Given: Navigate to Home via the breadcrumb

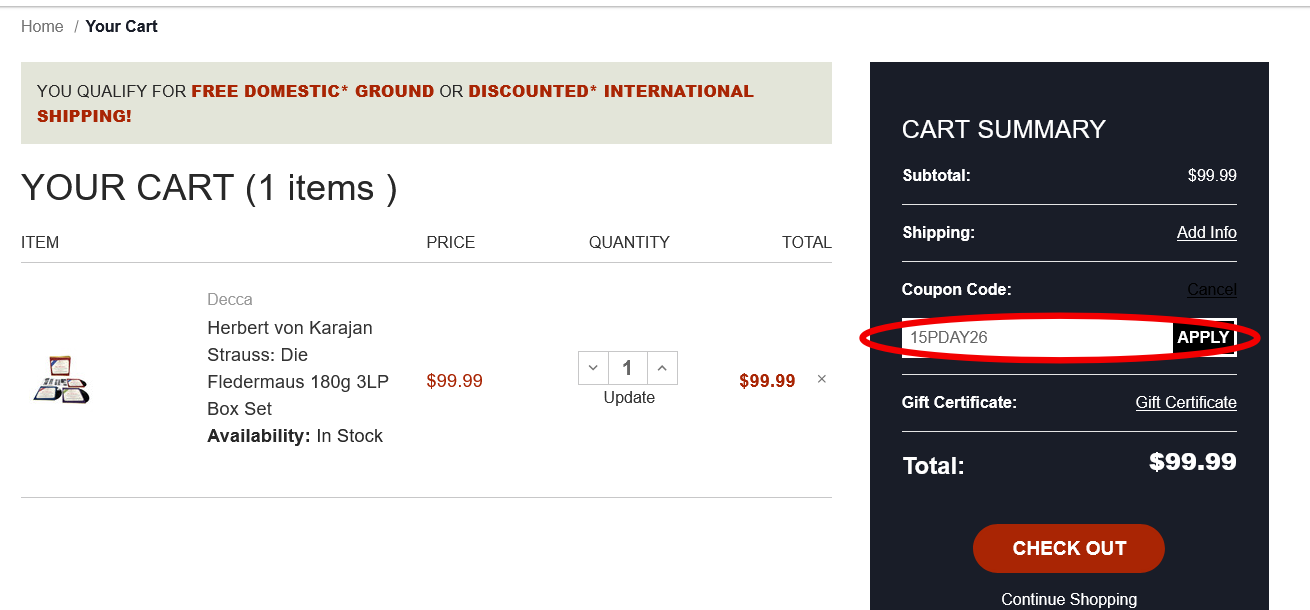Looking at the screenshot, I should pos(42,26).
